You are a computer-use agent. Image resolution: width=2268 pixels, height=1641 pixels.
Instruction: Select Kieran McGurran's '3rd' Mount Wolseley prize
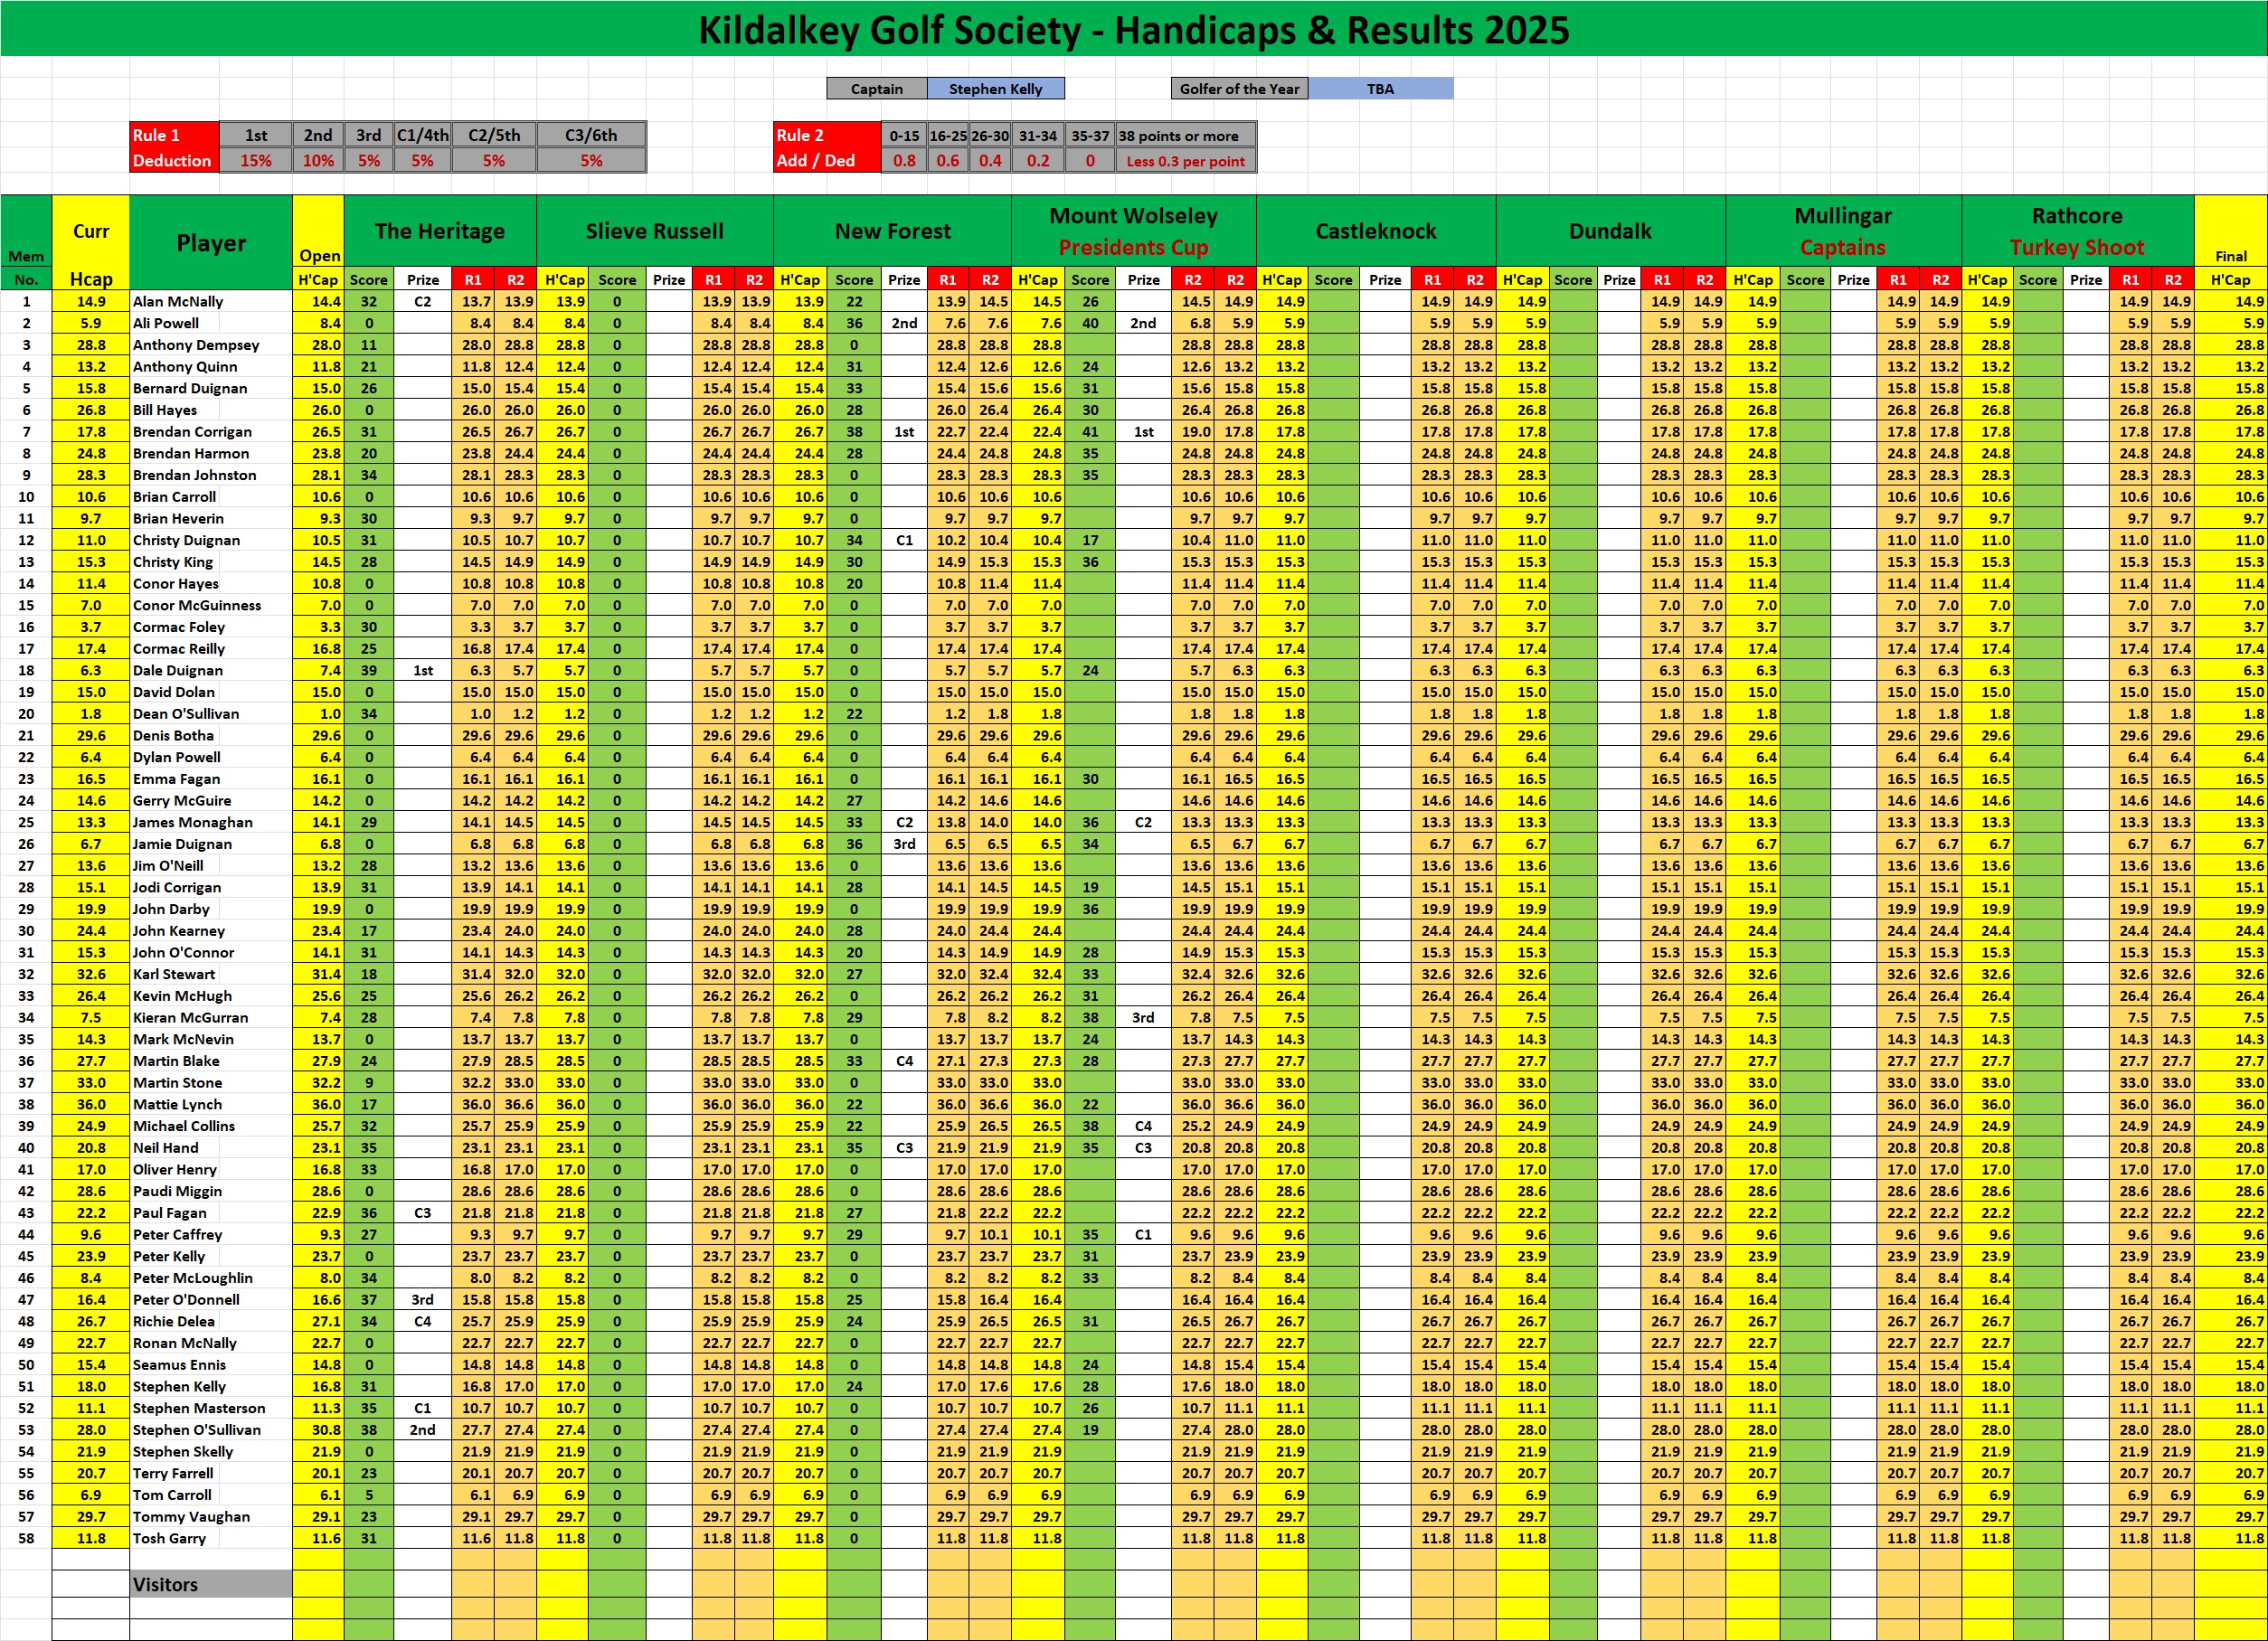click(1143, 1017)
